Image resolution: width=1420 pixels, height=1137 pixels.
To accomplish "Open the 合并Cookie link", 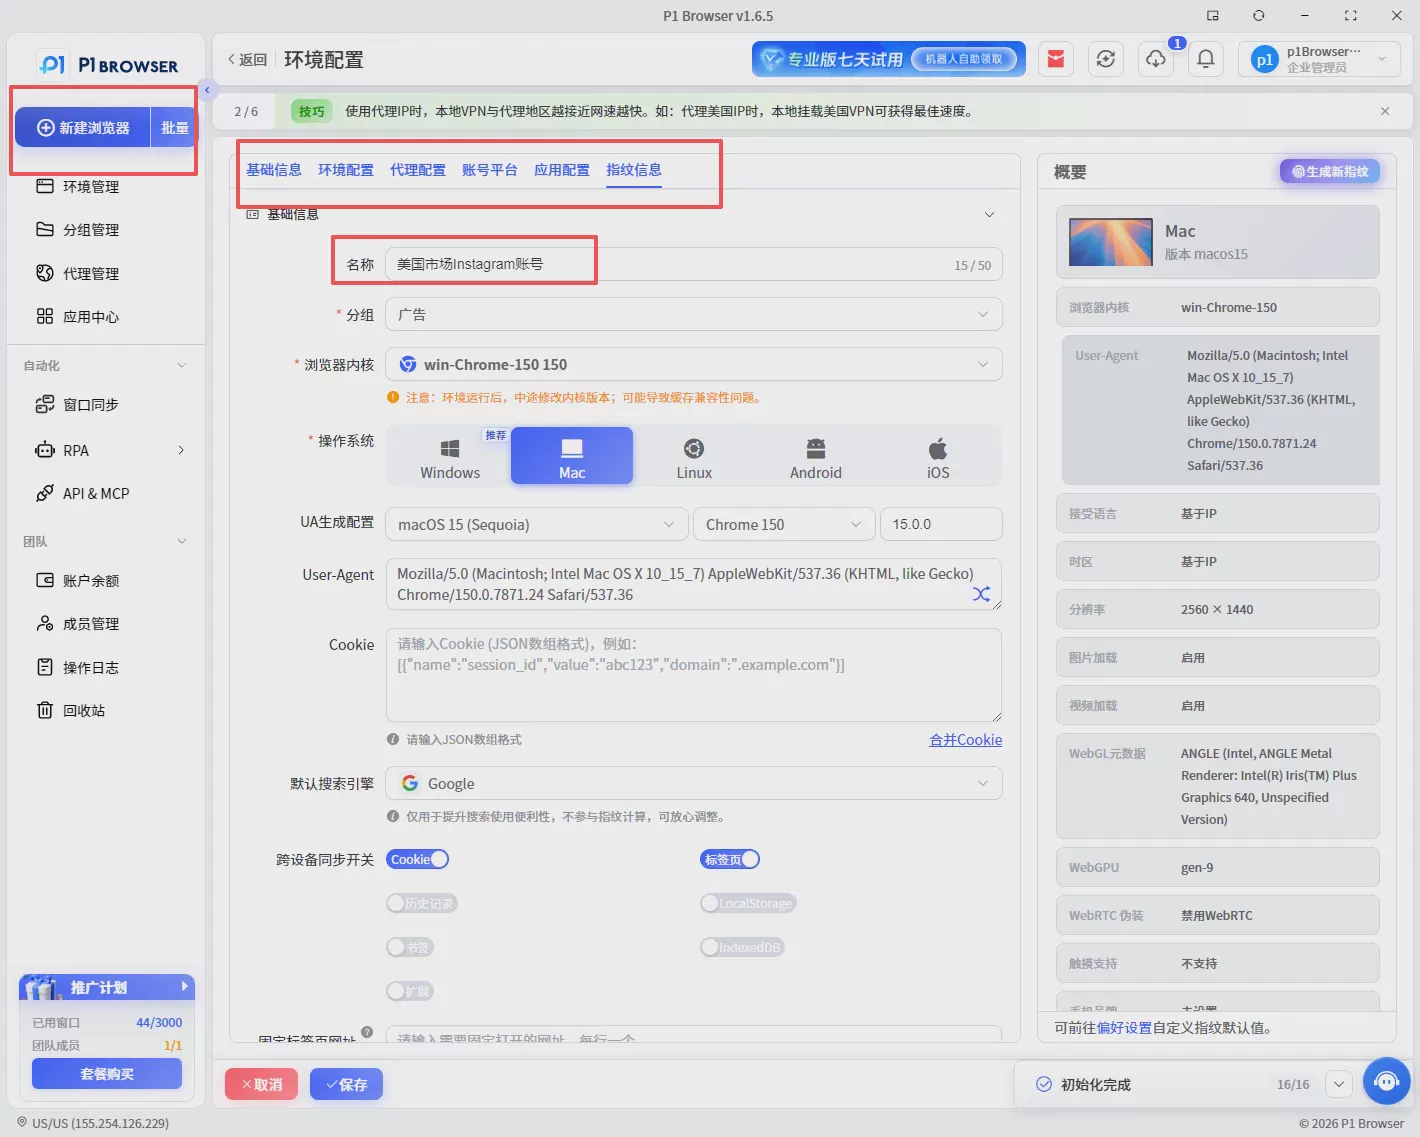I will 965,740.
